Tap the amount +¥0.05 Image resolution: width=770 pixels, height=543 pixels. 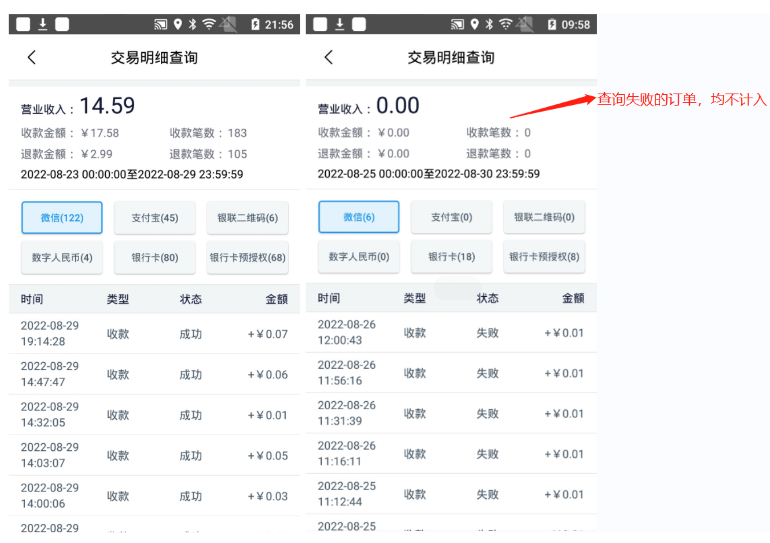click(268, 456)
